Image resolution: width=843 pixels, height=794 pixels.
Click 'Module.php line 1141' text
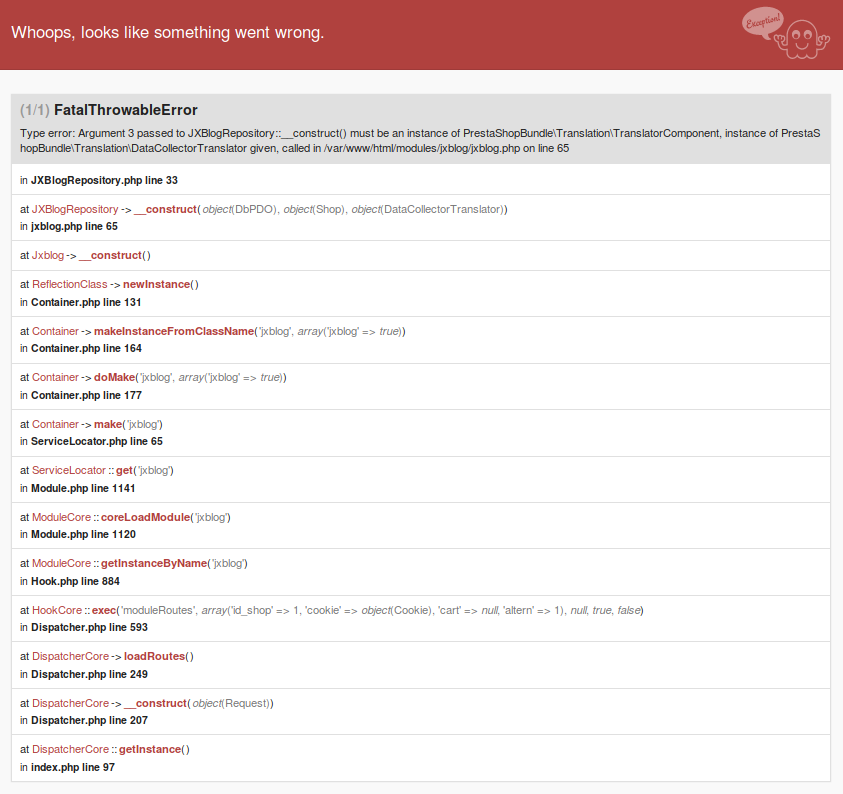point(83,488)
